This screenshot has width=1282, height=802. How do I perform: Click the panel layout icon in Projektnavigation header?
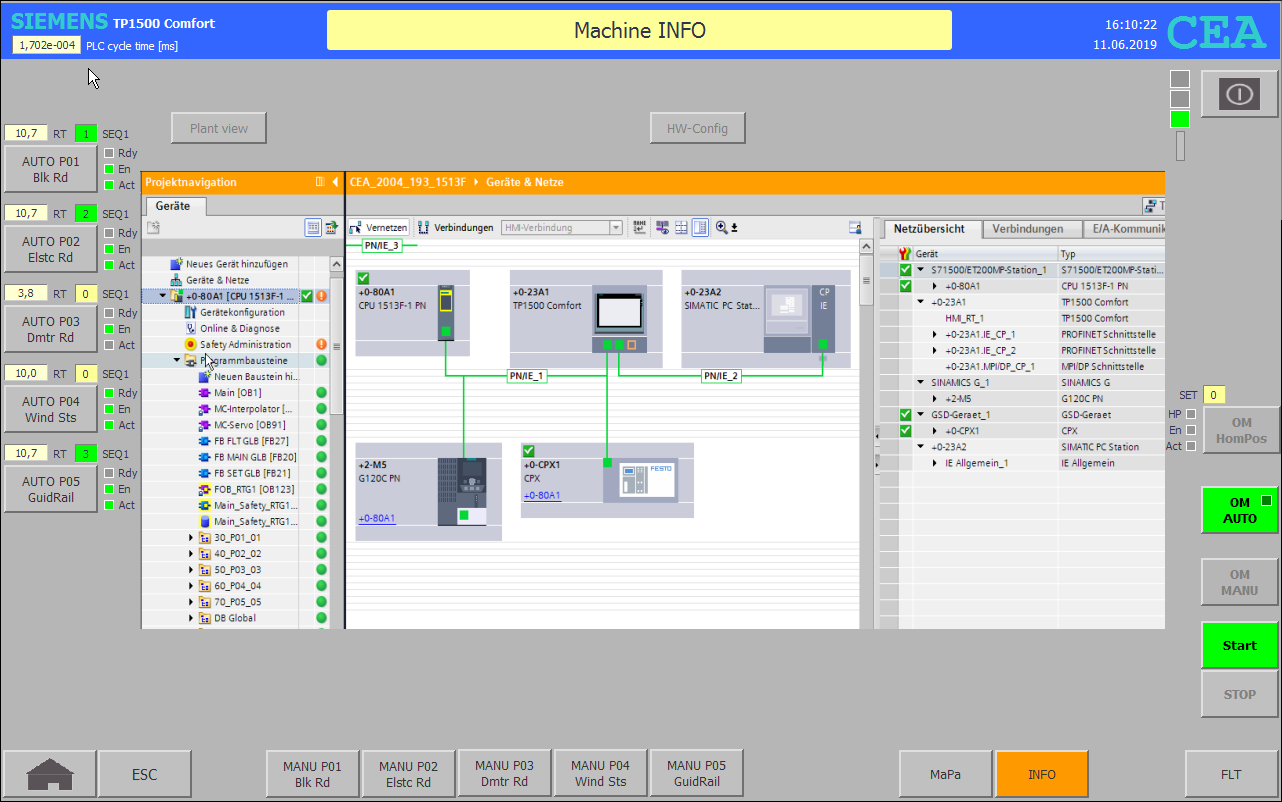320,182
